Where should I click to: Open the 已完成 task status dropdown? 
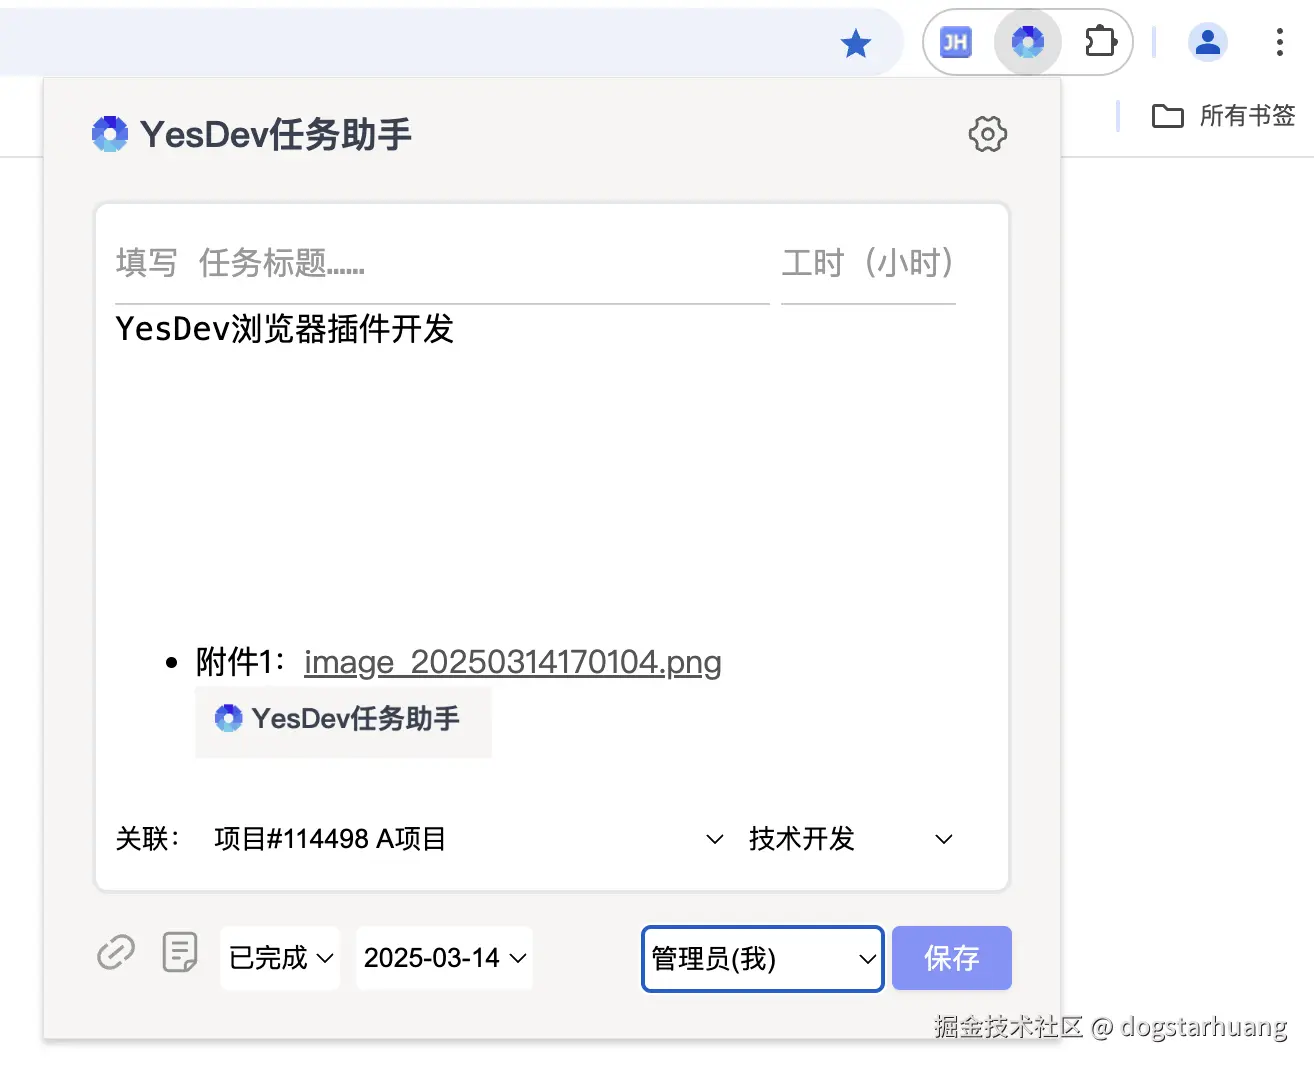279,958
